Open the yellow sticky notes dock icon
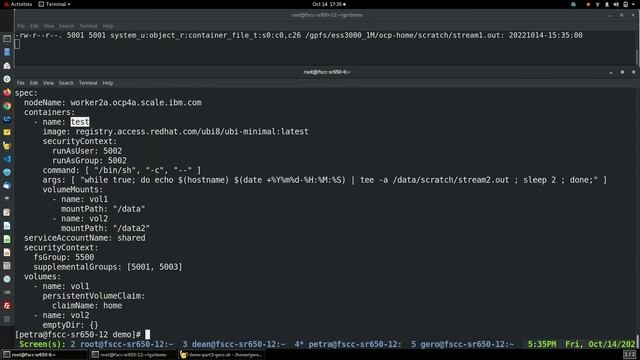 click(7, 132)
